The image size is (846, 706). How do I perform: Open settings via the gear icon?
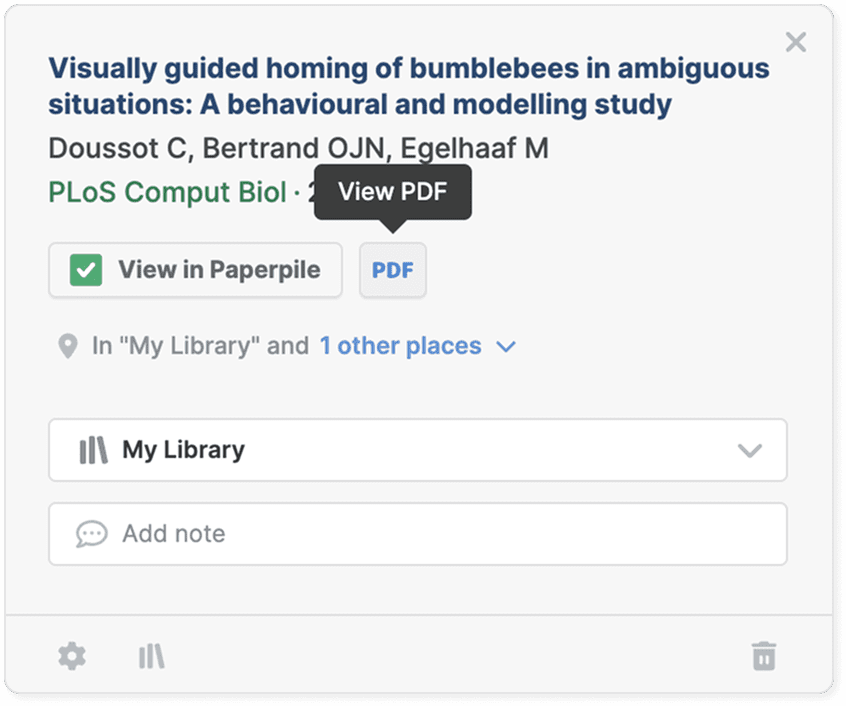[x=71, y=657]
